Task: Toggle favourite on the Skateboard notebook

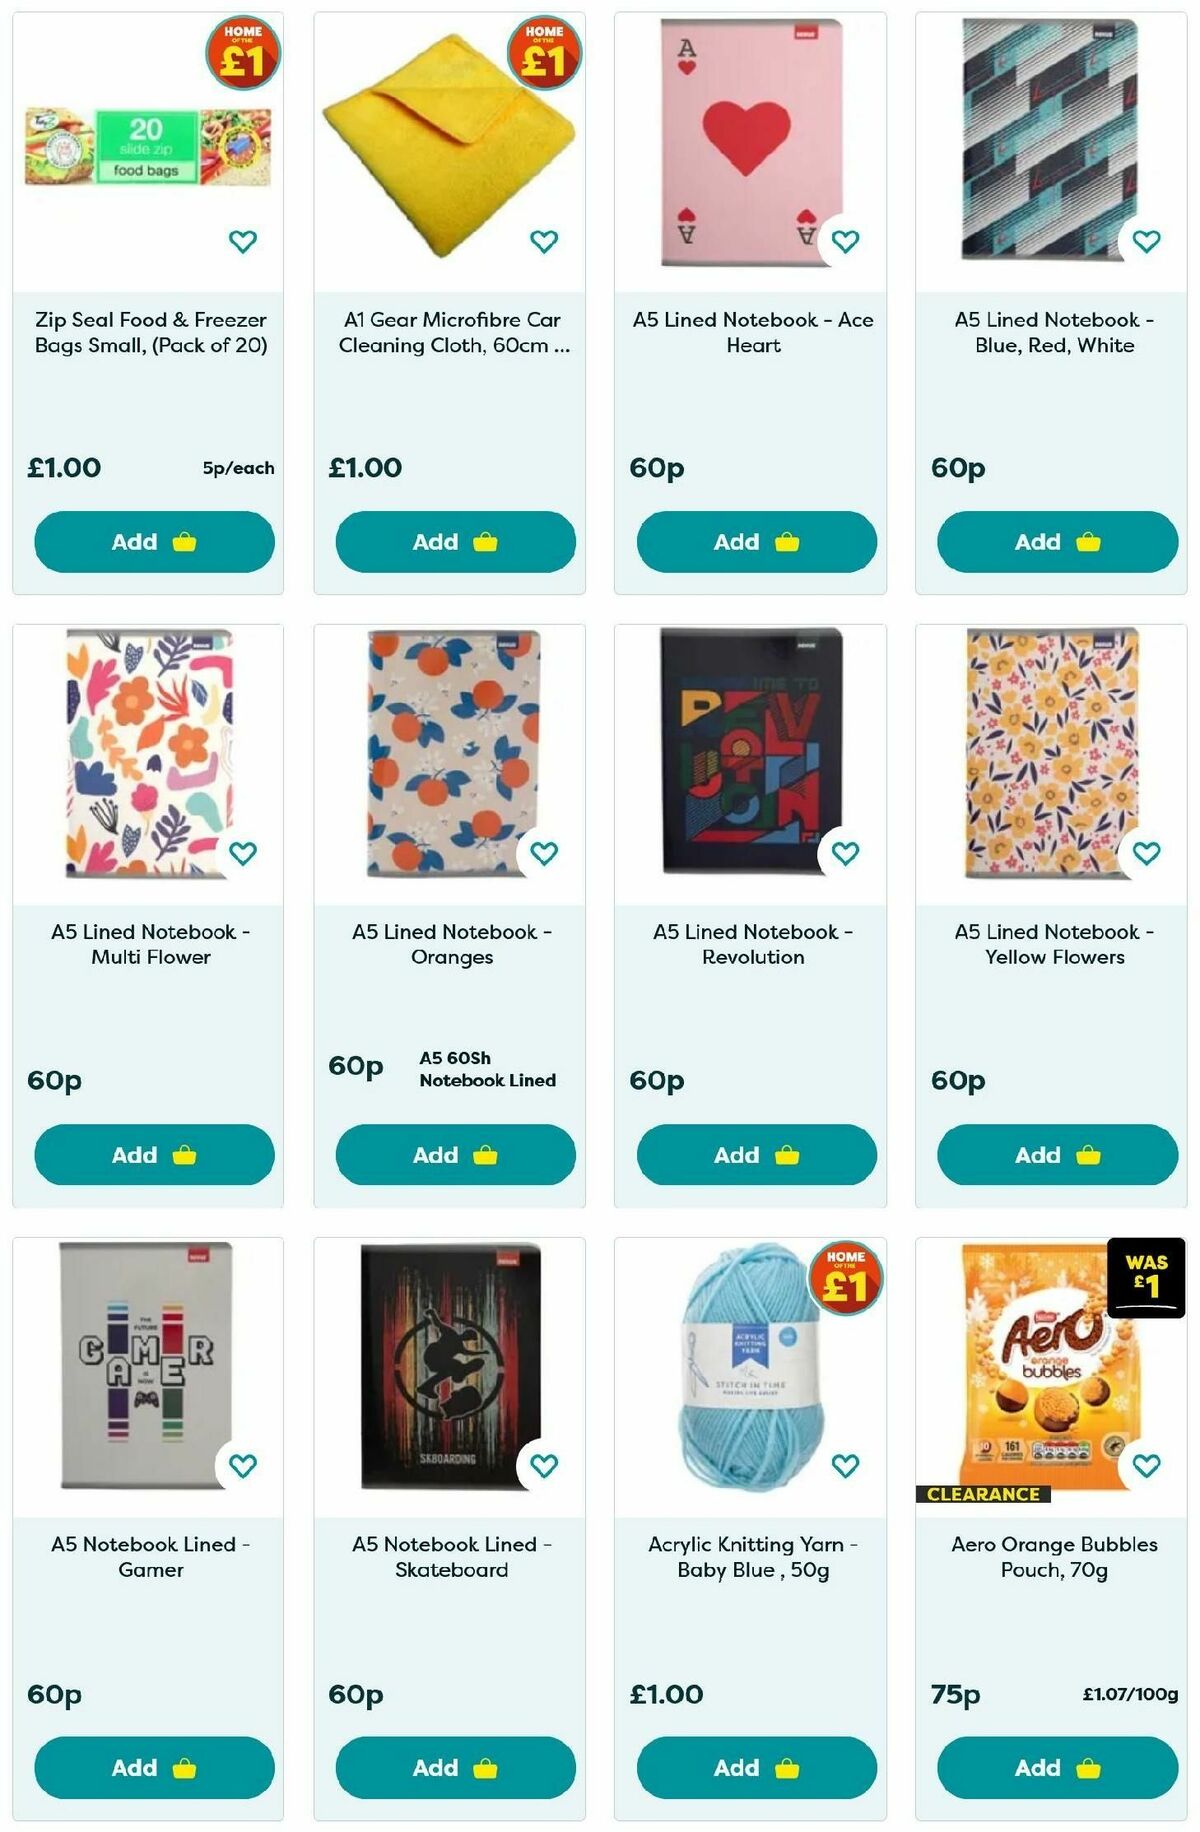Action: 543,1467
